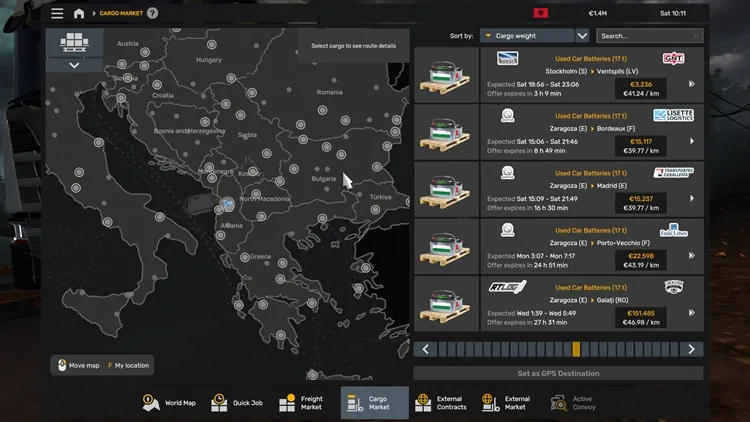Expand Zaragoza to Galați offer arrows
The image size is (750, 422).
click(692, 312)
